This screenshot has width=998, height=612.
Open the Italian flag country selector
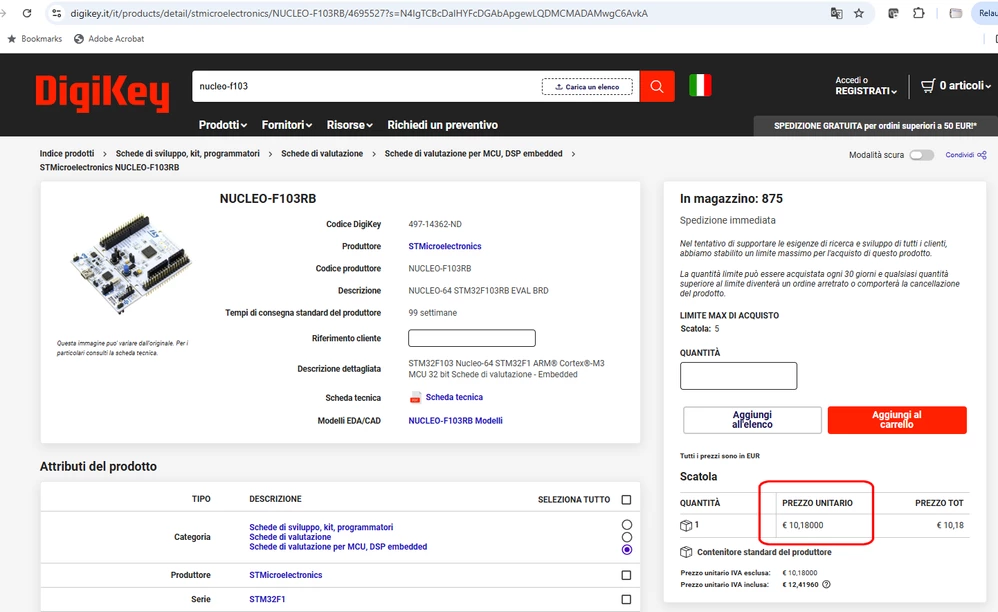(700, 85)
